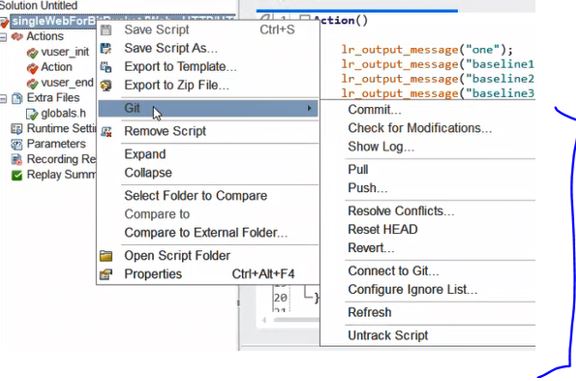Select the Parameters tree node
Viewport: 576px width, 381px height.
(56, 144)
